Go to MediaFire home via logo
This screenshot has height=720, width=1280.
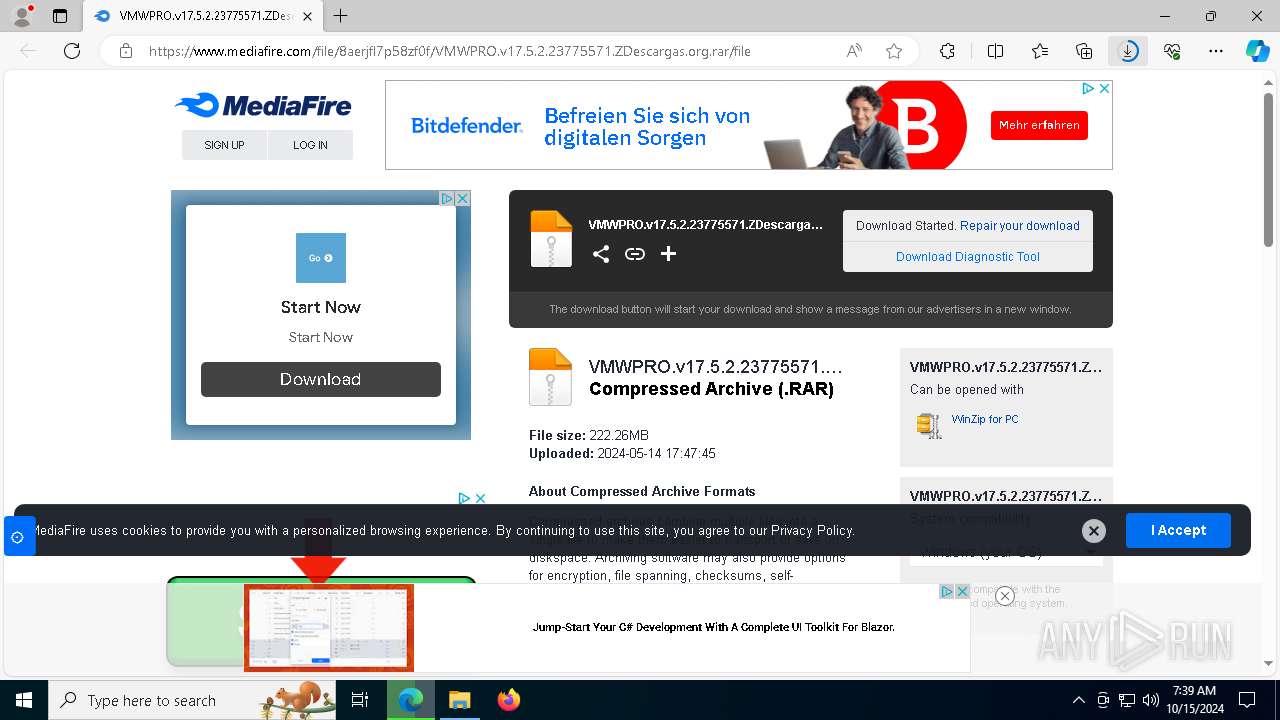(263, 105)
